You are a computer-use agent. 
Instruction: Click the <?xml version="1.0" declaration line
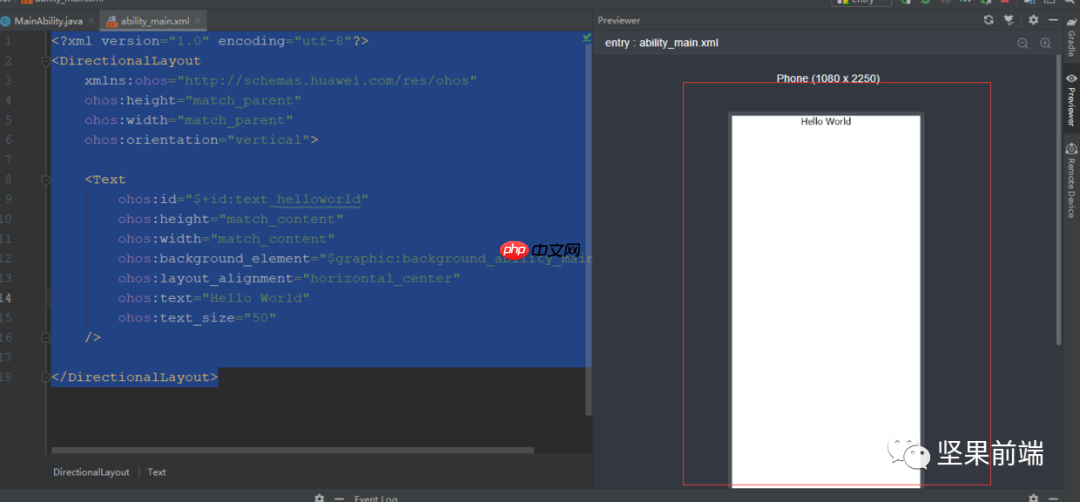210,41
